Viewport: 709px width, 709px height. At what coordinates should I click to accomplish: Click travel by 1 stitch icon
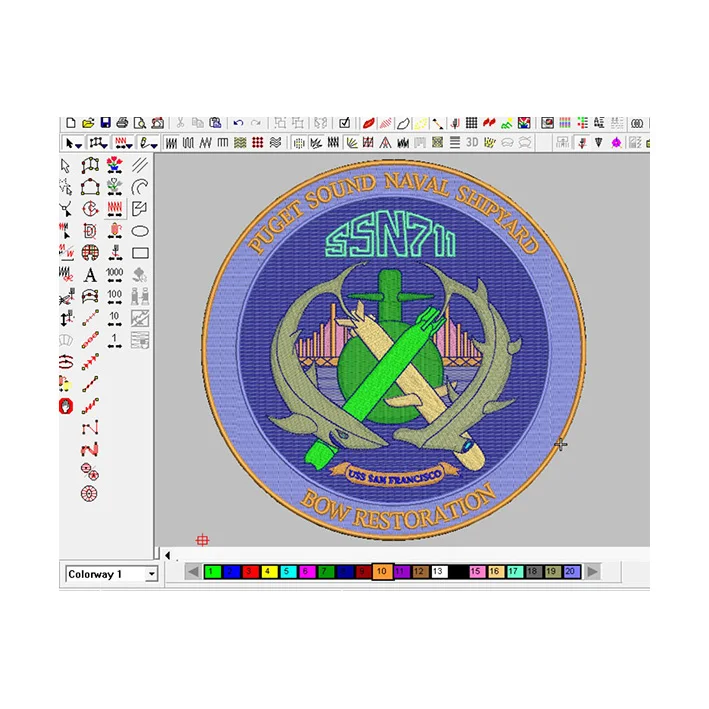pyautogui.click(x=114, y=340)
